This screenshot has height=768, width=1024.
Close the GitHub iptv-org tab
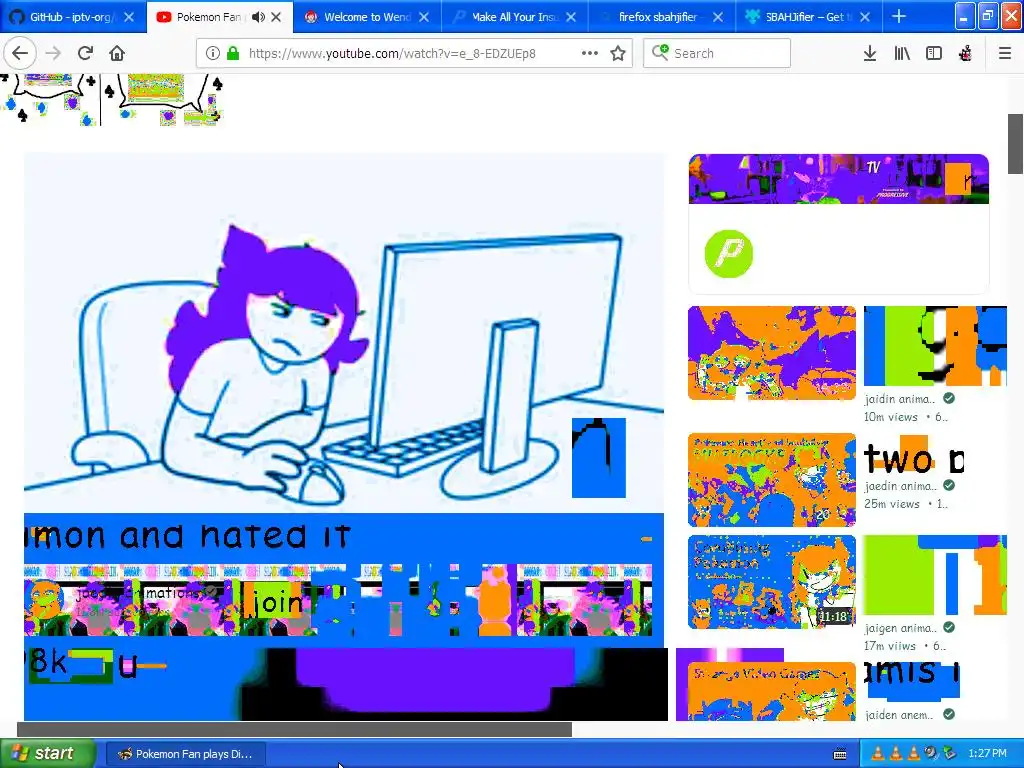tap(129, 17)
